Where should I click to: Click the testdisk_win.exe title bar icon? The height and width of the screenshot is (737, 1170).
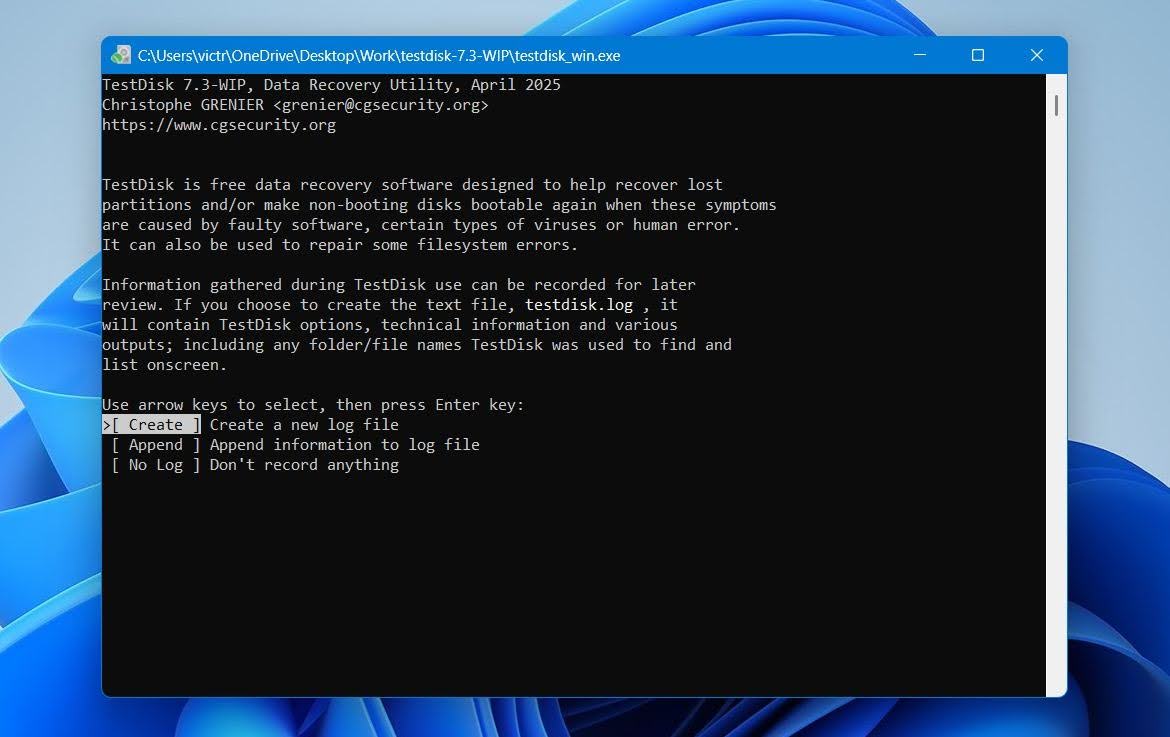(x=120, y=55)
